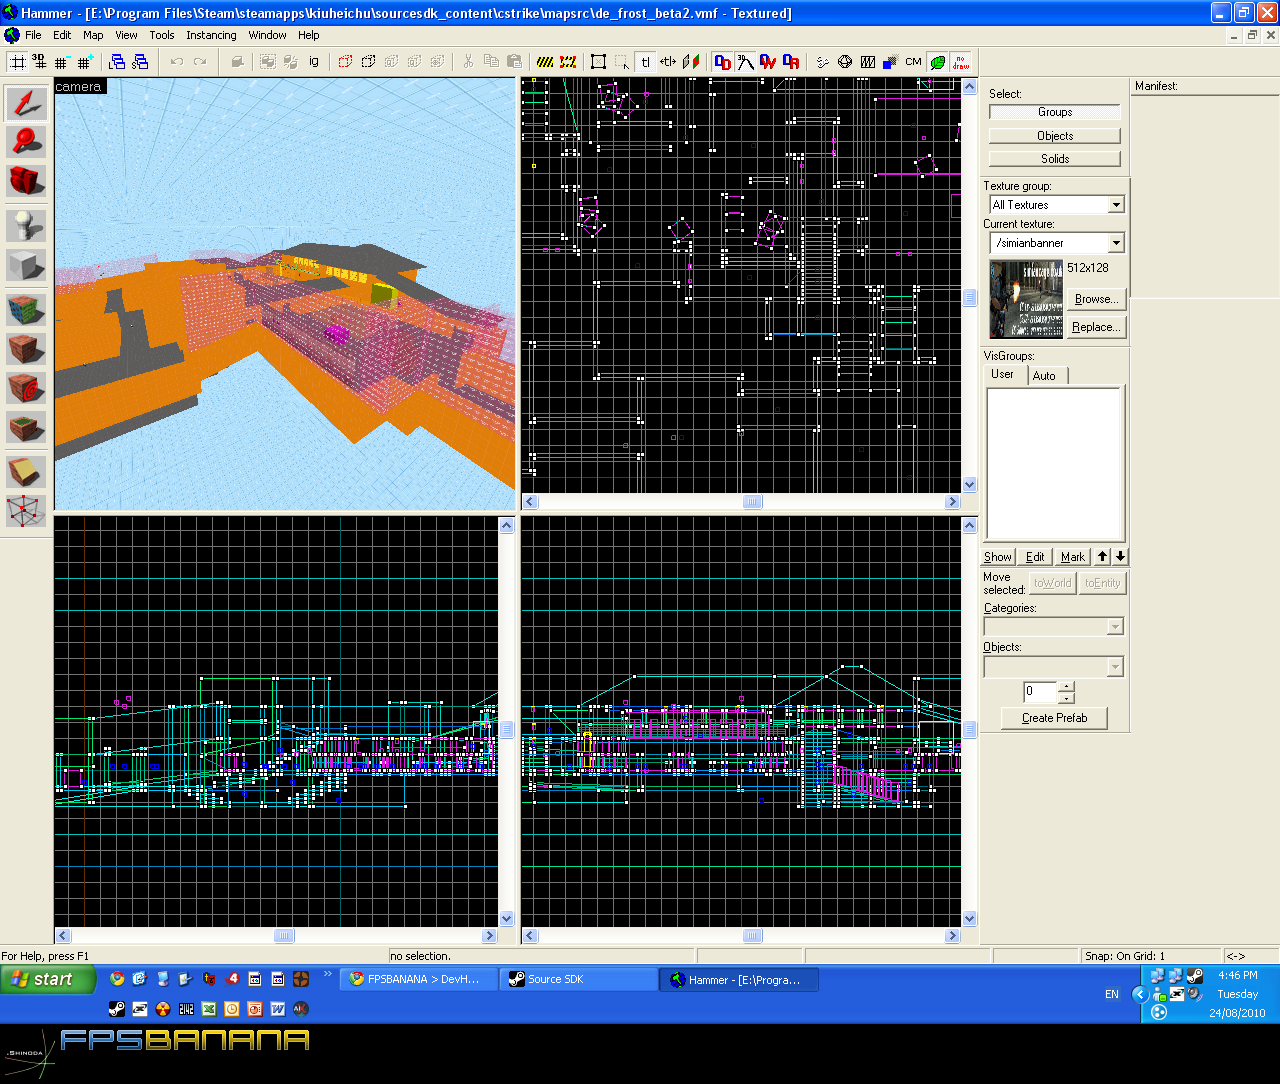Open the Instancing menu
1280x1084 pixels.
211,35
